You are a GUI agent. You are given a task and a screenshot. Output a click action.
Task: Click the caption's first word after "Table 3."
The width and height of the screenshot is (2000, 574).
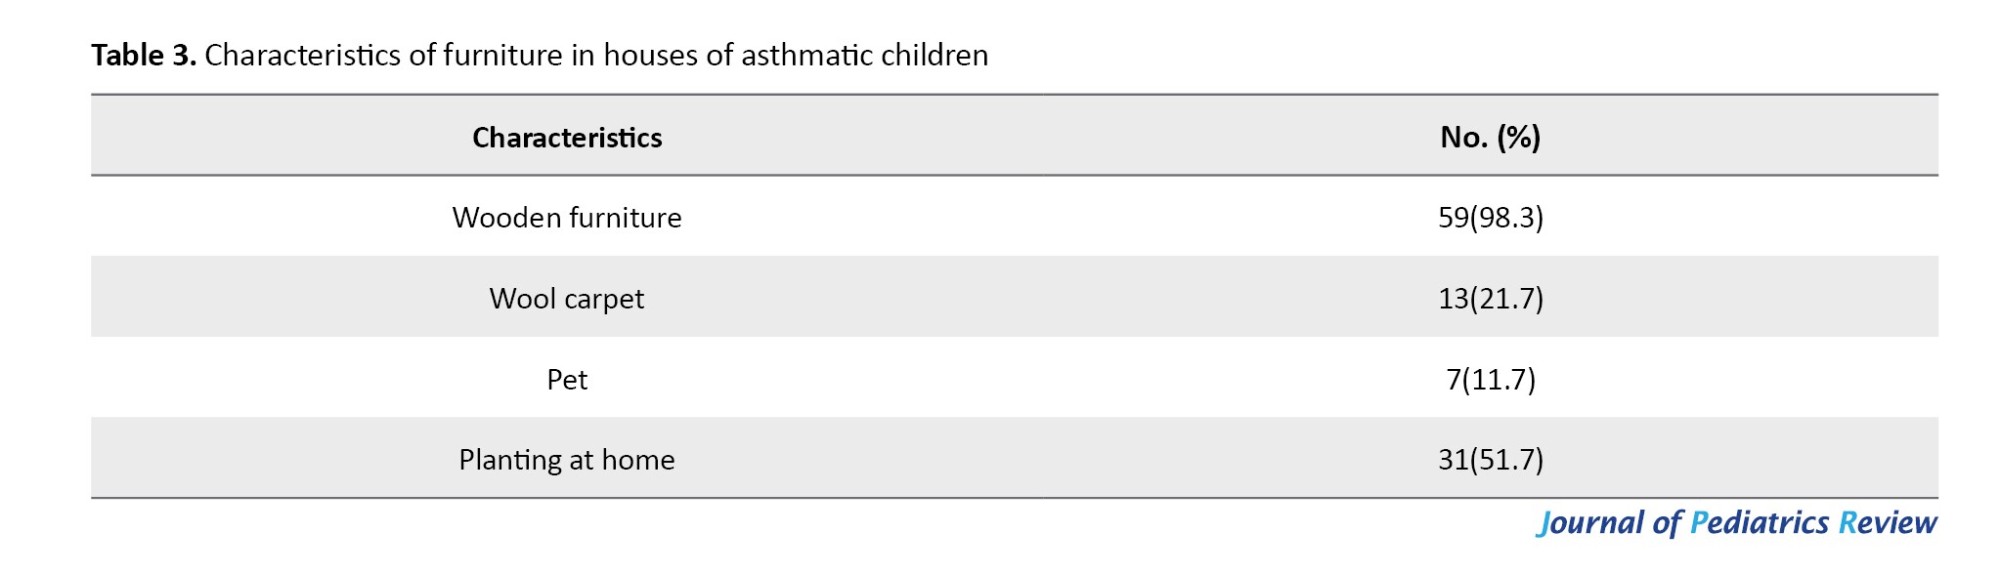point(303,55)
